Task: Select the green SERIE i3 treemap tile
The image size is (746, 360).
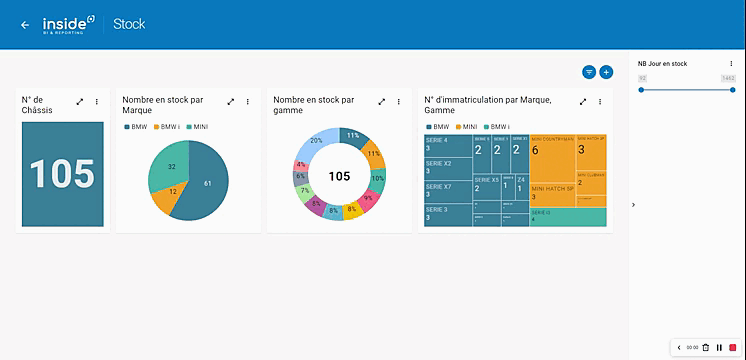Action: tap(568, 217)
